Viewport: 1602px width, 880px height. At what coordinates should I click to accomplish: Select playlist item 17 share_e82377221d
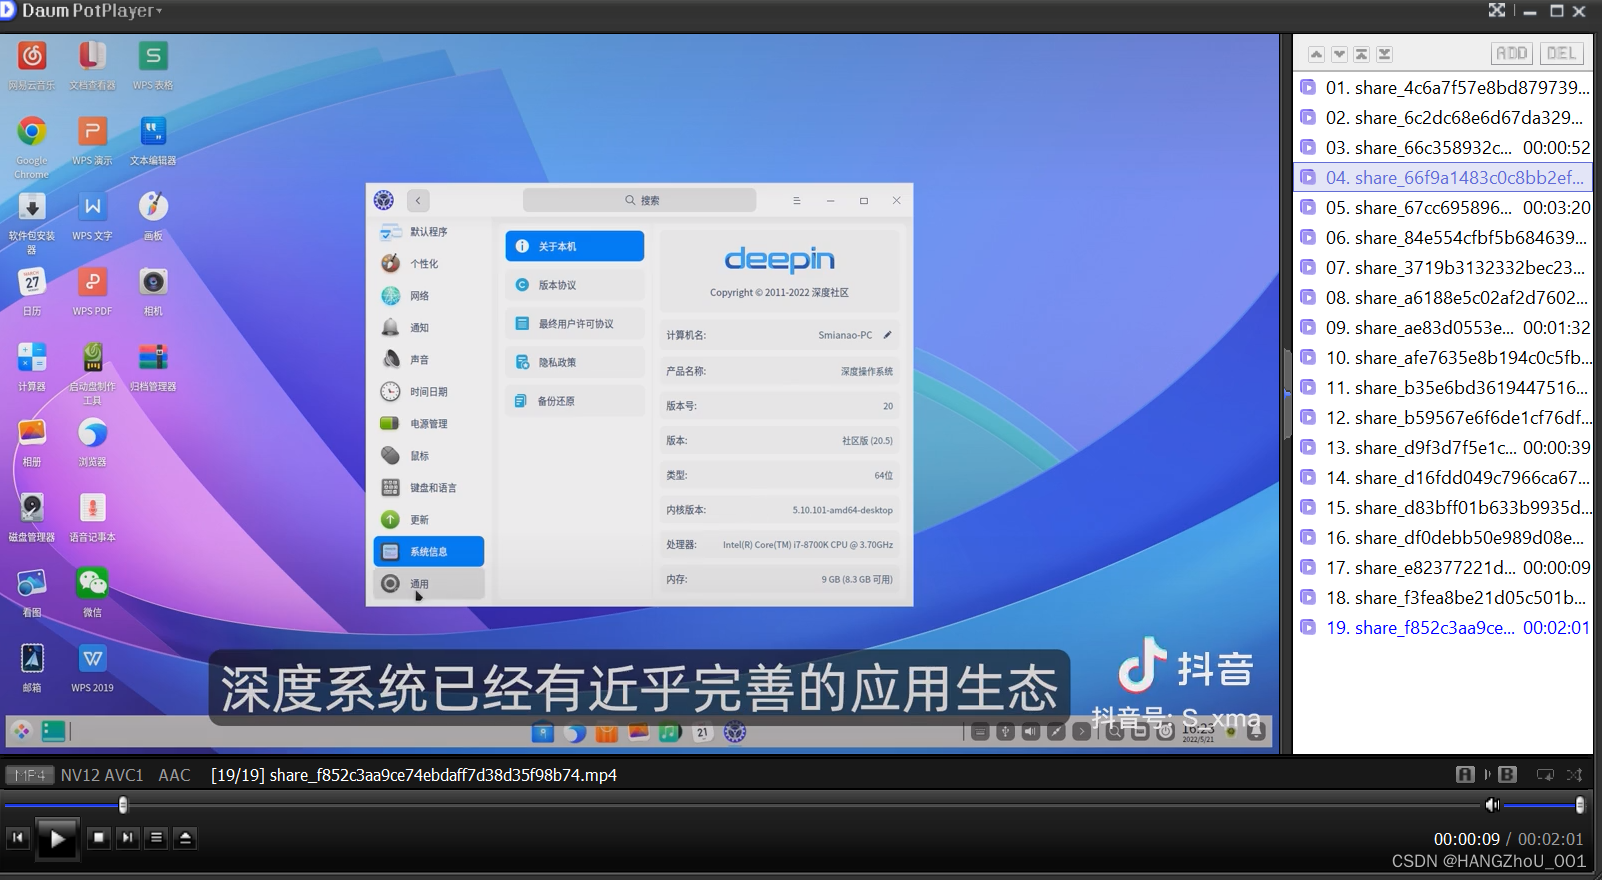point(1443,567)
